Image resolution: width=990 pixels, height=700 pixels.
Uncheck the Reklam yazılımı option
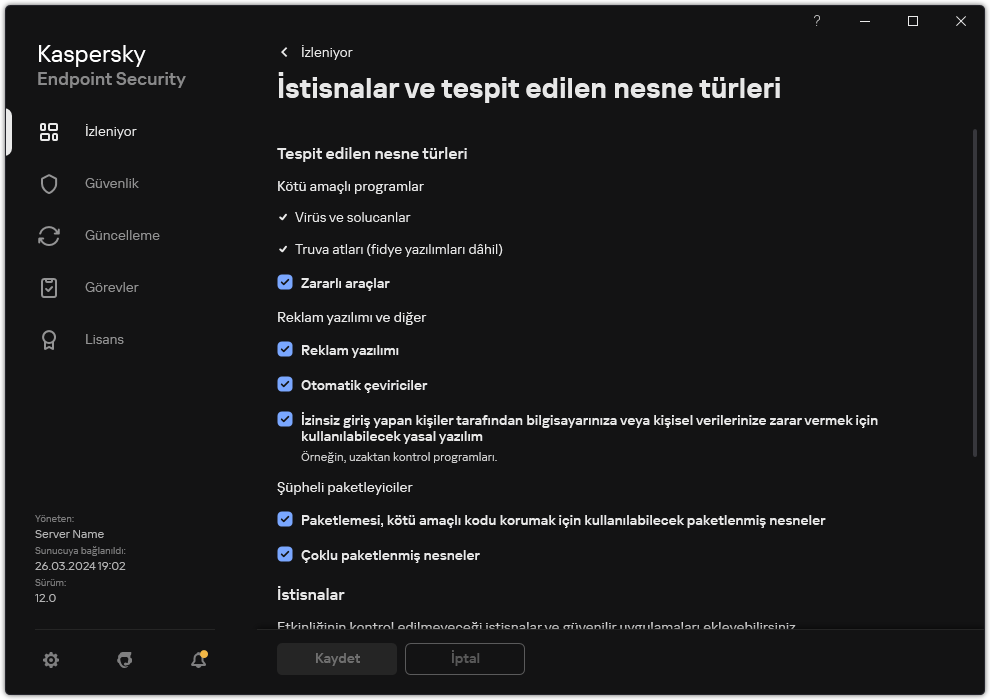tap(286, 350)
